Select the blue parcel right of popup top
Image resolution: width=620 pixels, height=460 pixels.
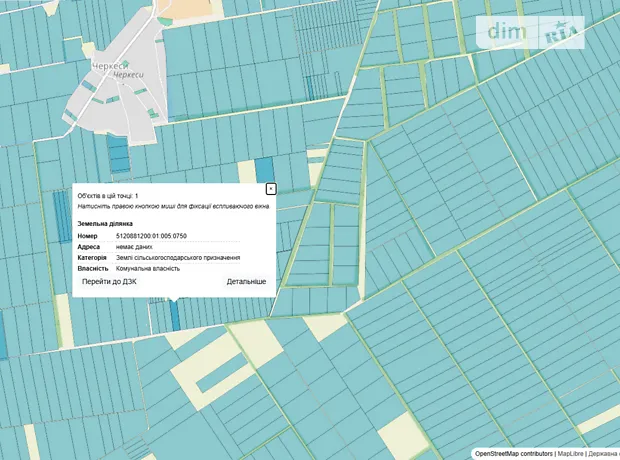tap(264, 171)
